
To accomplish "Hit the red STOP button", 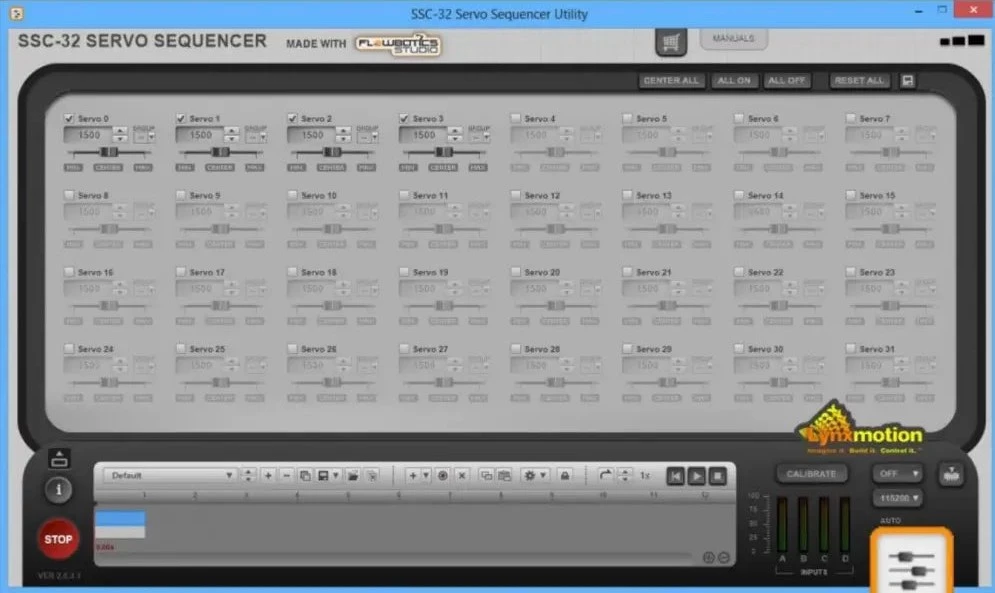I will coord(58,539).
